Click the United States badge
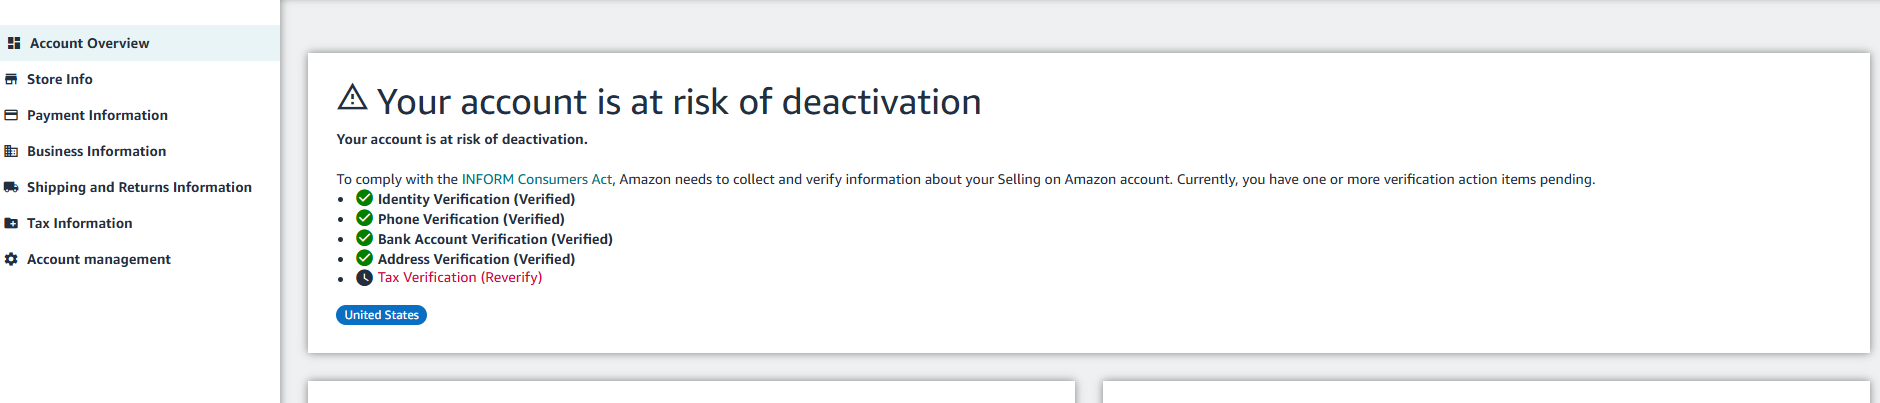The height and width of the screenshot is (403, 1880). click(x=381, y=315)
